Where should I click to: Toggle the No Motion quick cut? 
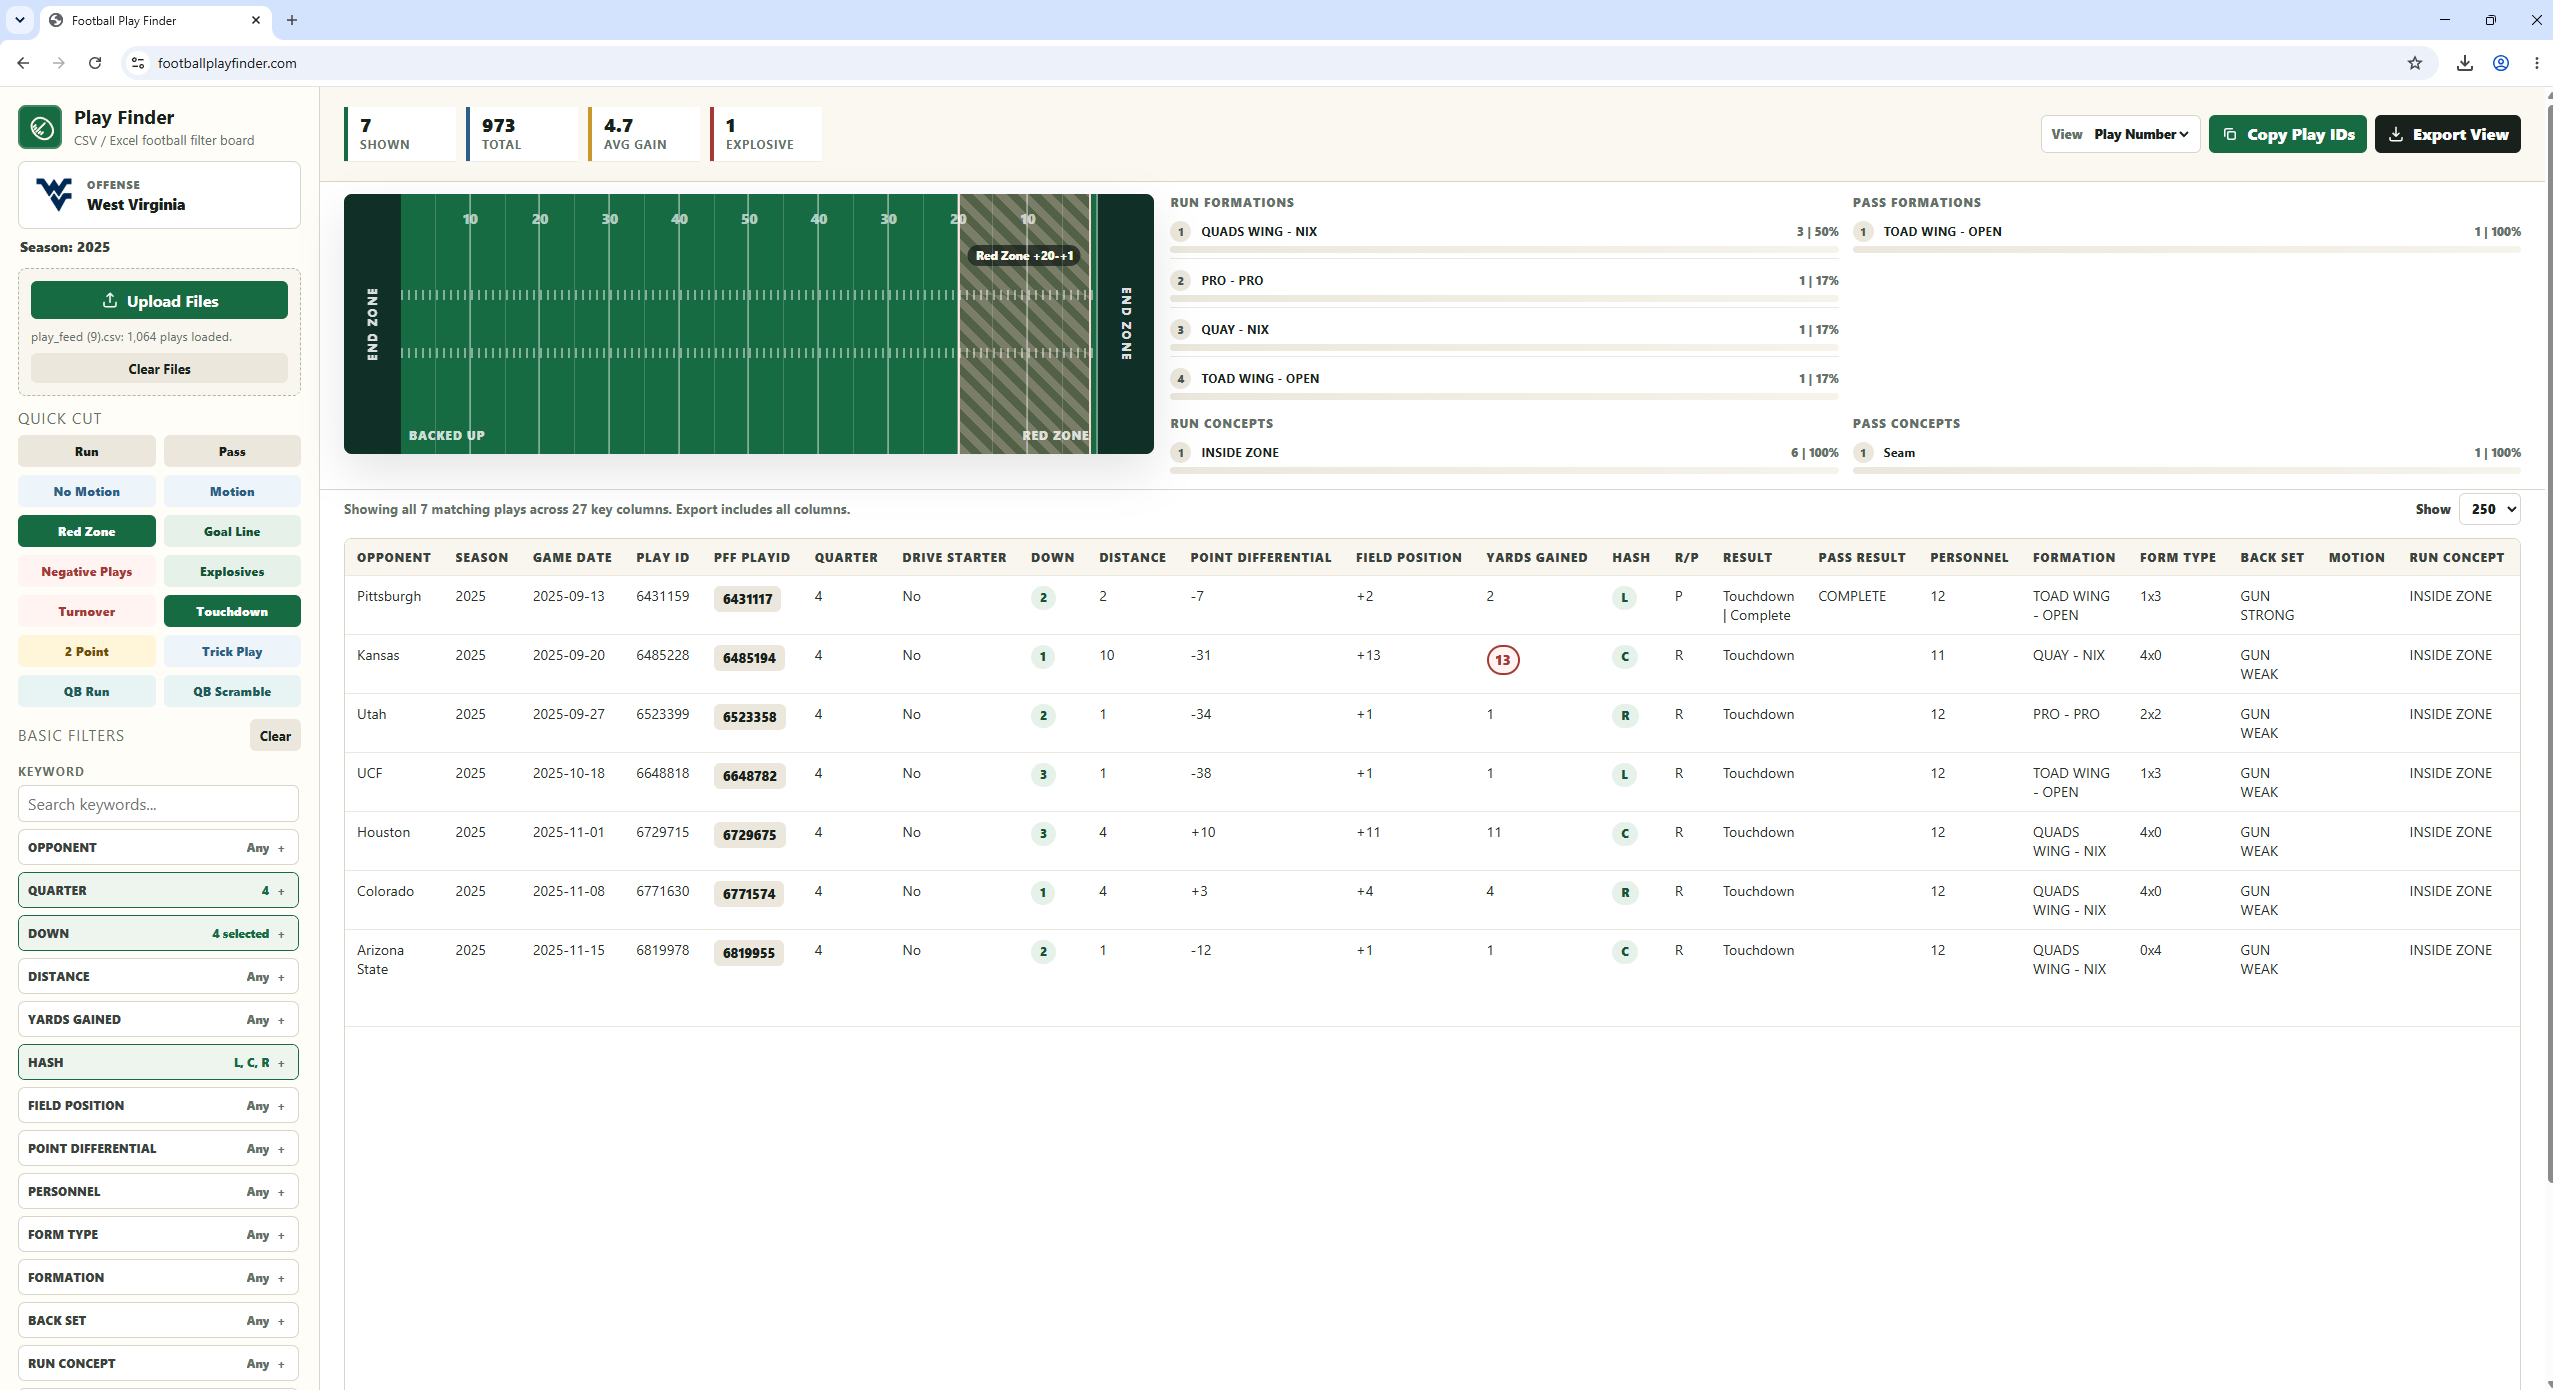coord(87,491)
